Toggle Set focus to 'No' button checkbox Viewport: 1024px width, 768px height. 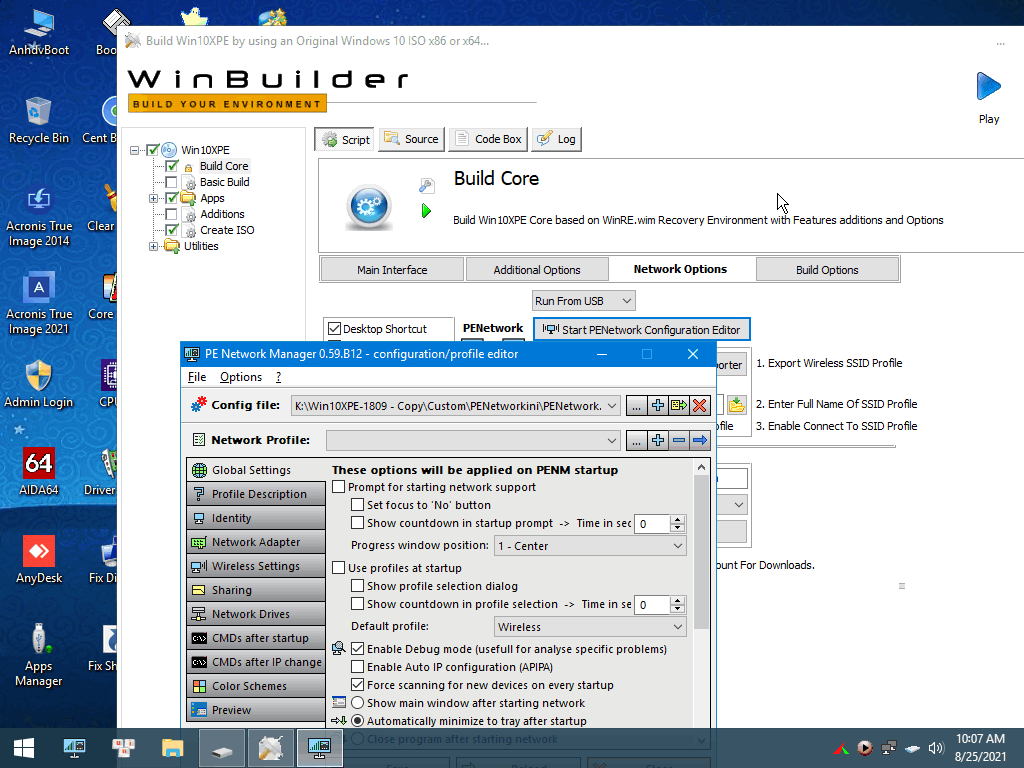point(357,505)
